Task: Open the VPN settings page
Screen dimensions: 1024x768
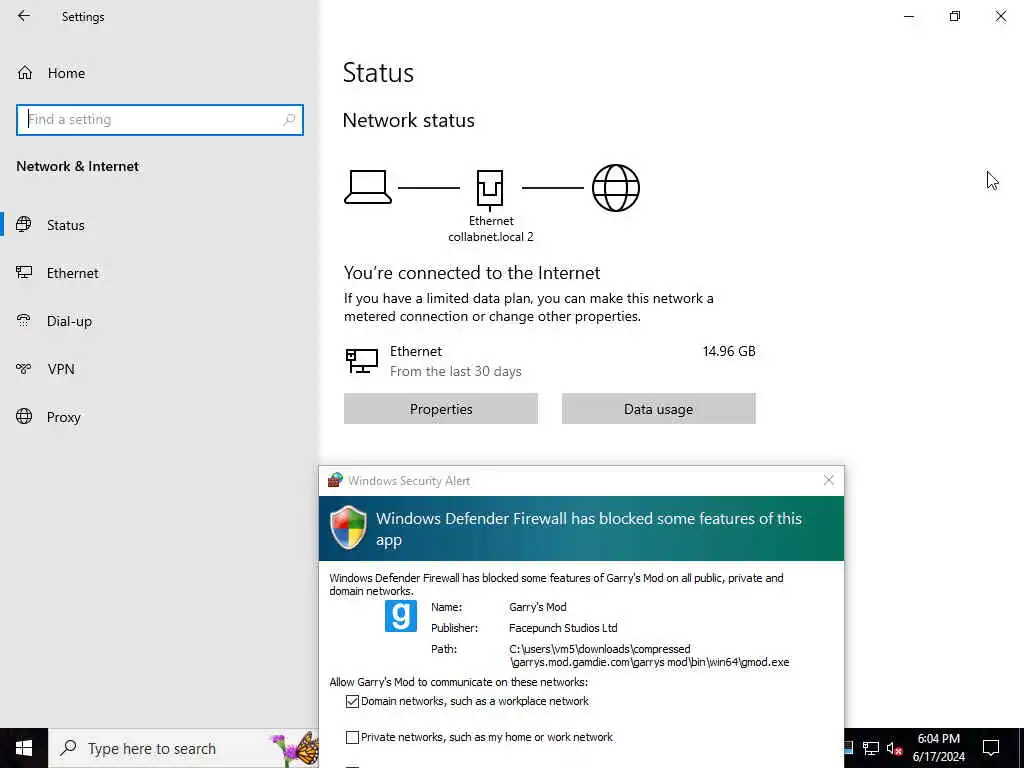Action: pos(160,369)
